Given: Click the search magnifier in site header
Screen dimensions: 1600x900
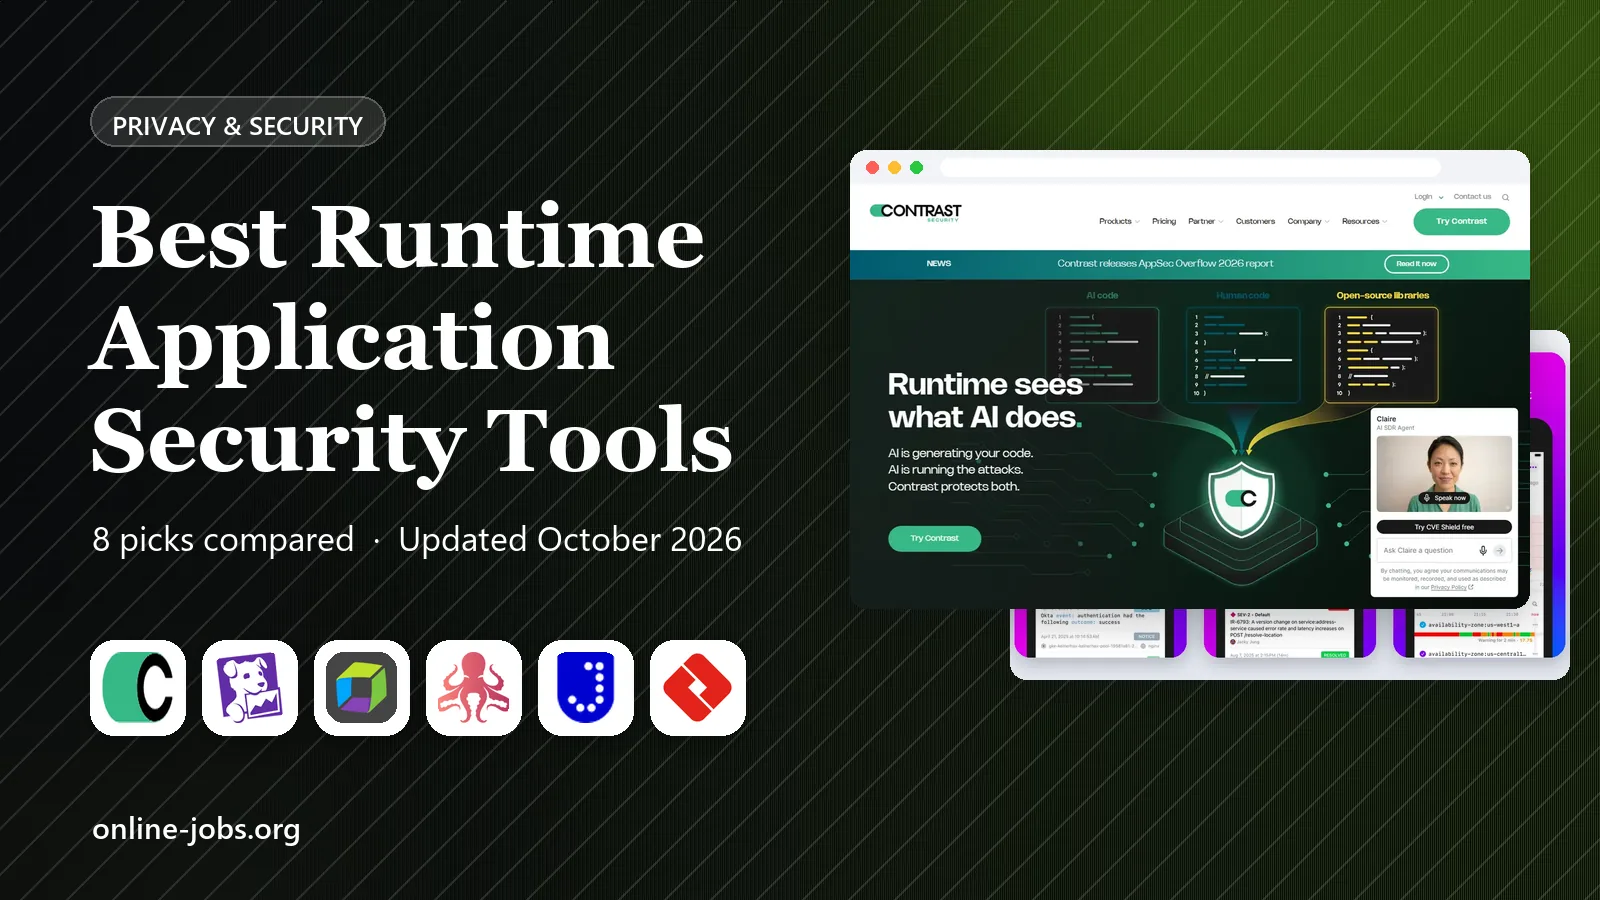Looking at the screenshot, I should tap(1505, 197).
